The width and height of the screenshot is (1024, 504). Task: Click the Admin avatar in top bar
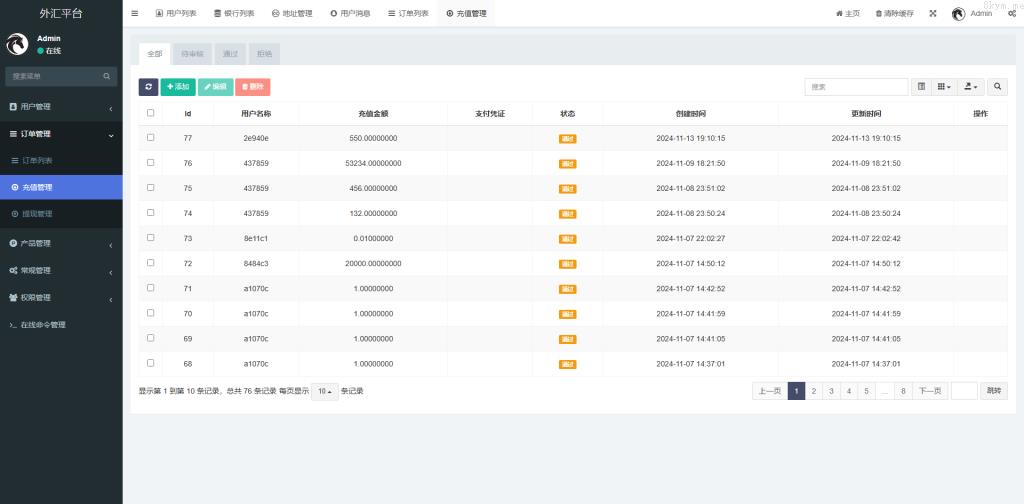(958, 13)
